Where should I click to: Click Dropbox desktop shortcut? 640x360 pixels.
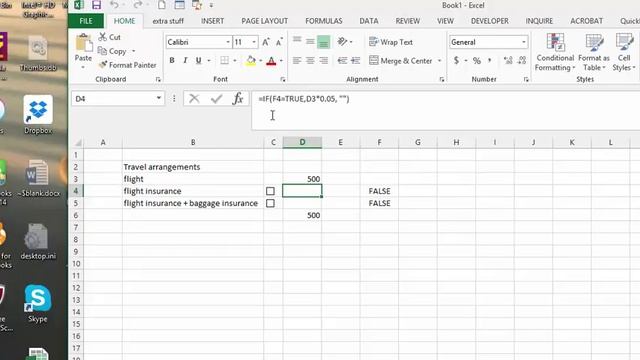(x=38, y=115)
